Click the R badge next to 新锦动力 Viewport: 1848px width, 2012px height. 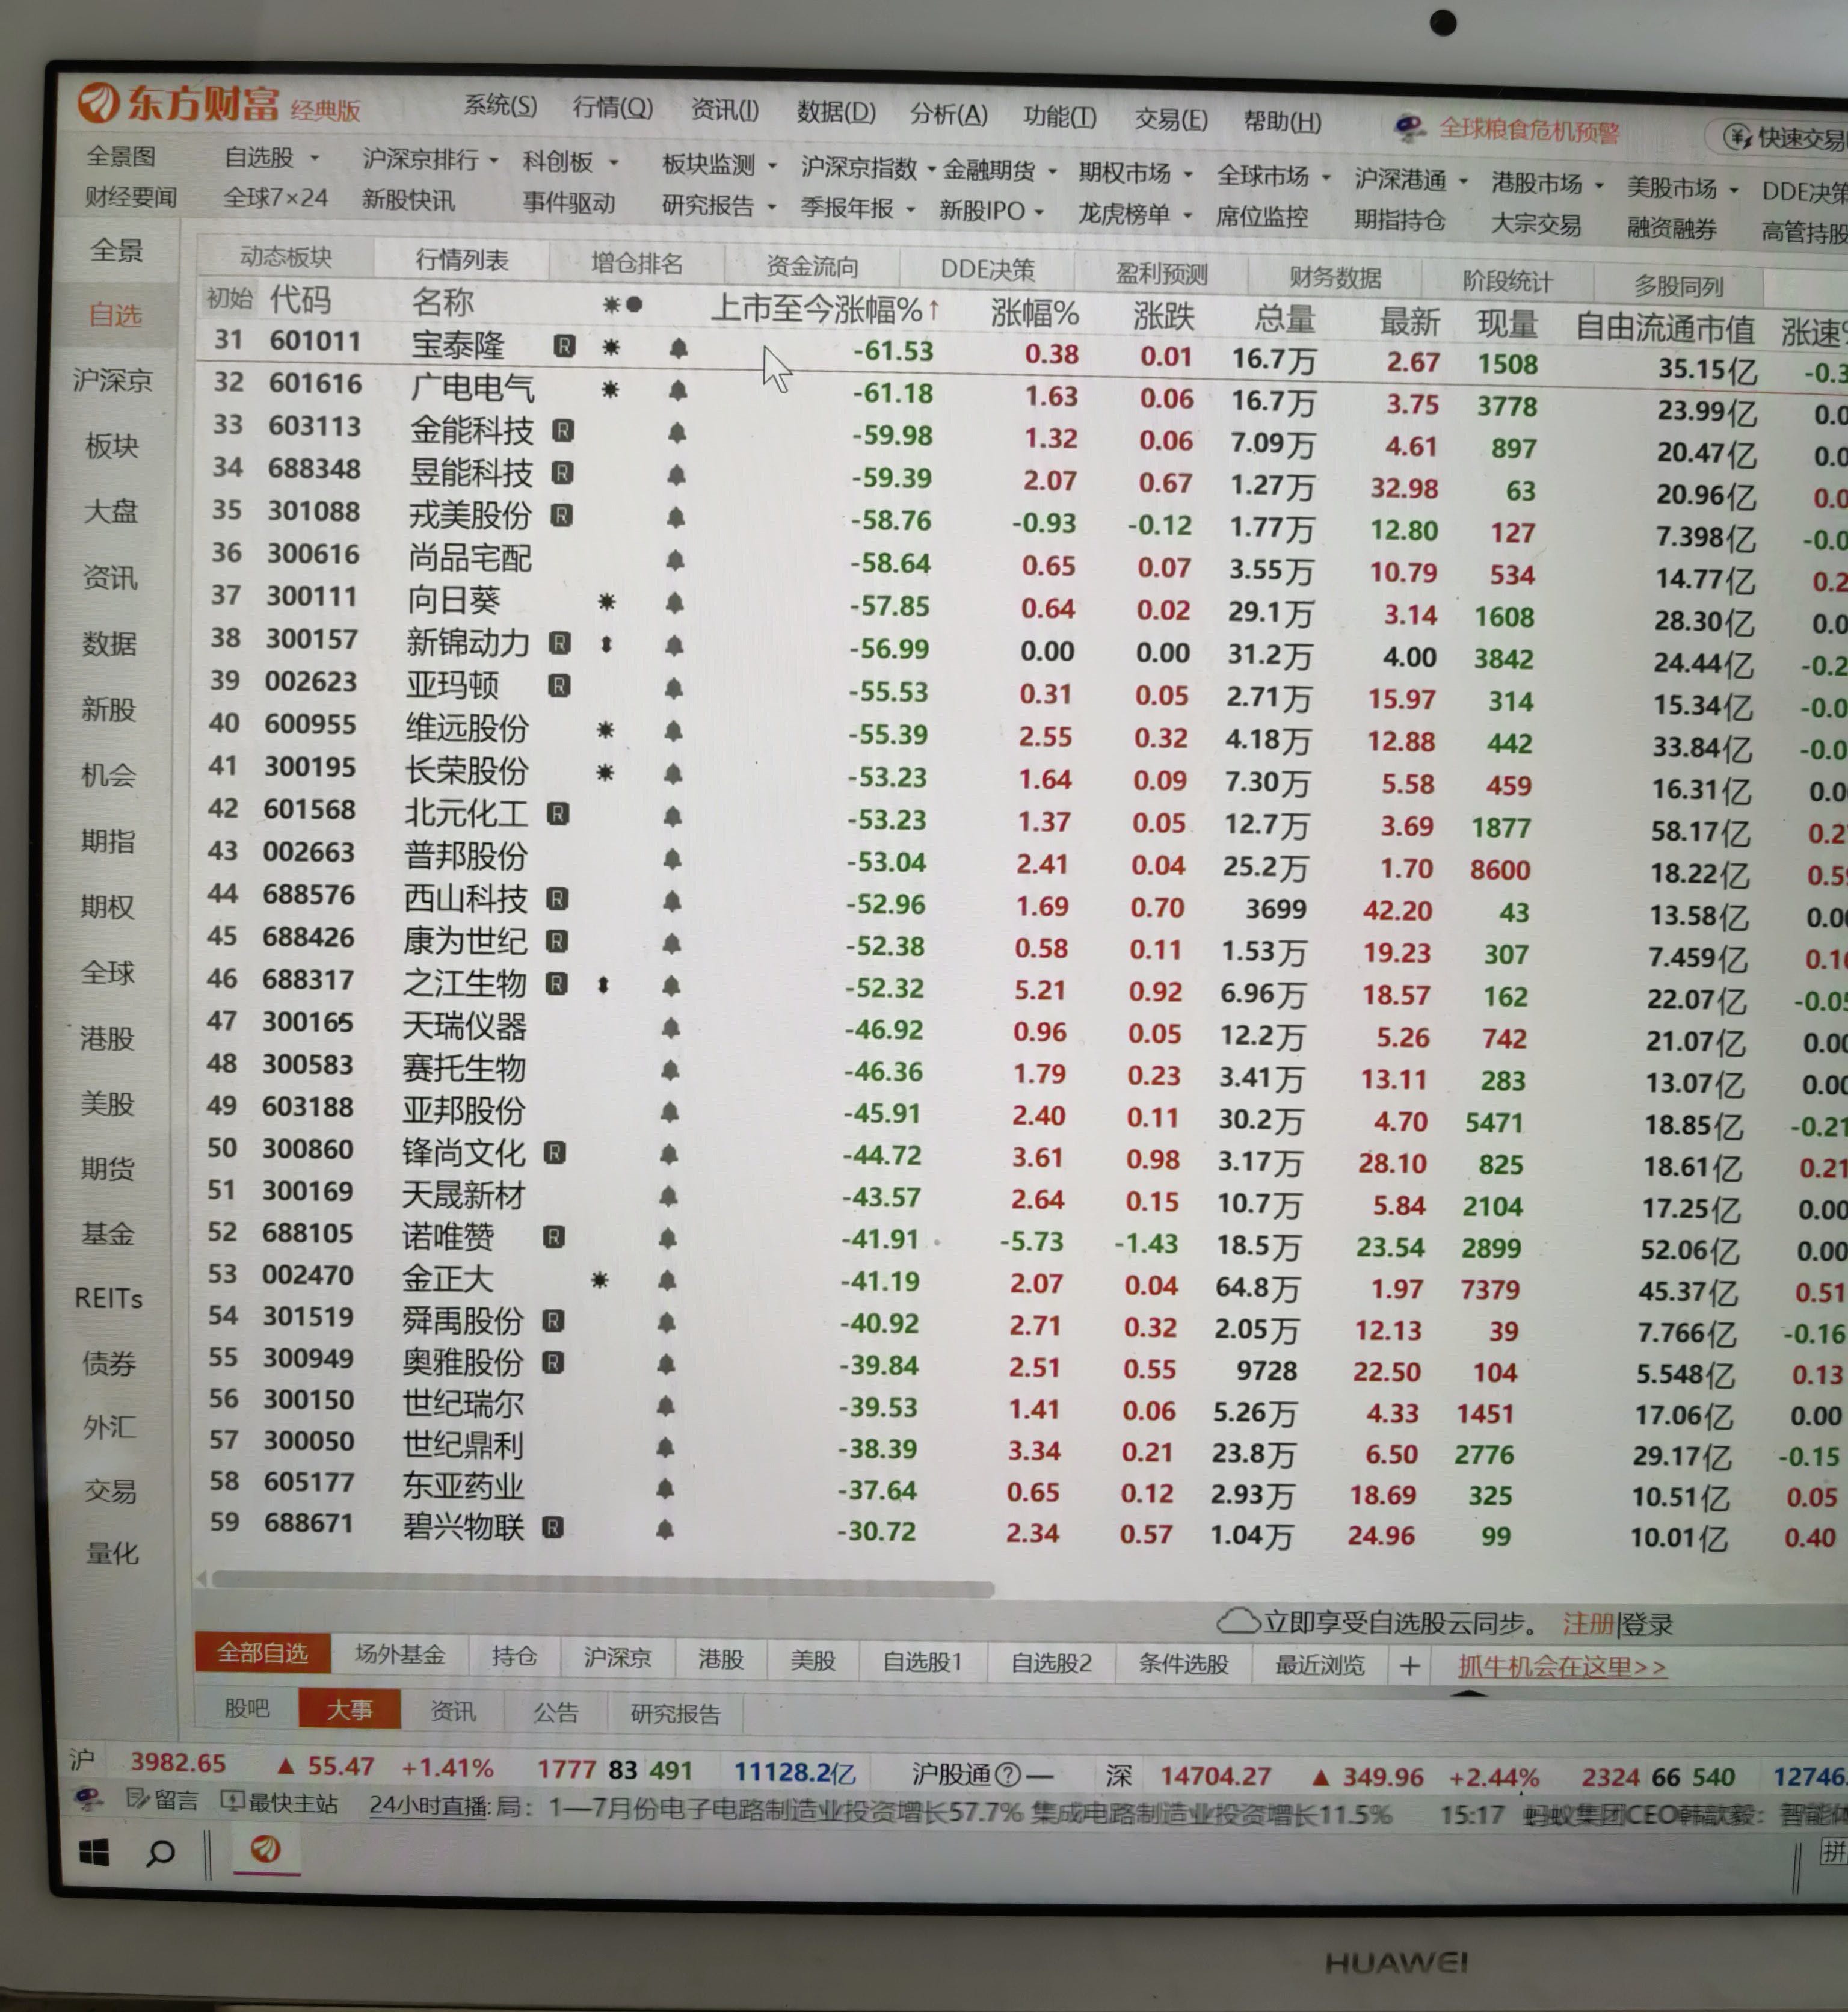(559, 643)
